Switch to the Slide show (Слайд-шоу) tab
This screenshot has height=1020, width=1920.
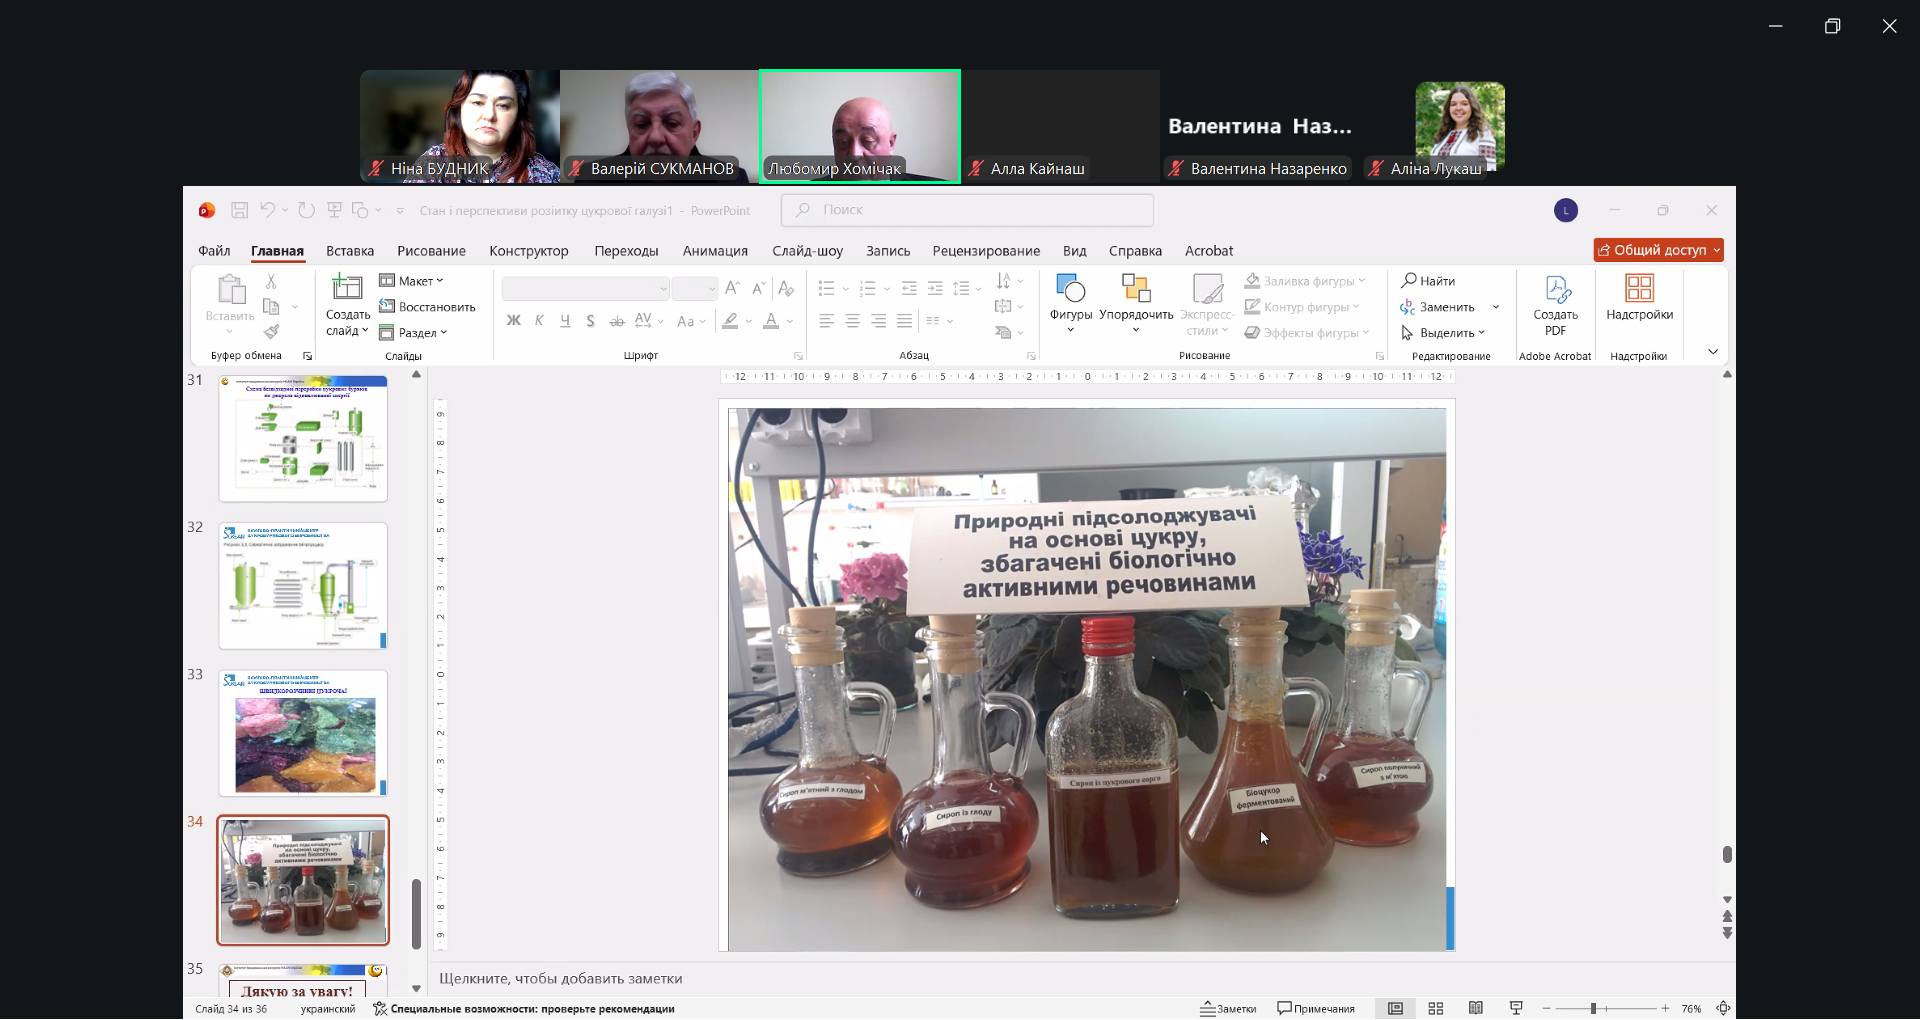click(807, 251)
